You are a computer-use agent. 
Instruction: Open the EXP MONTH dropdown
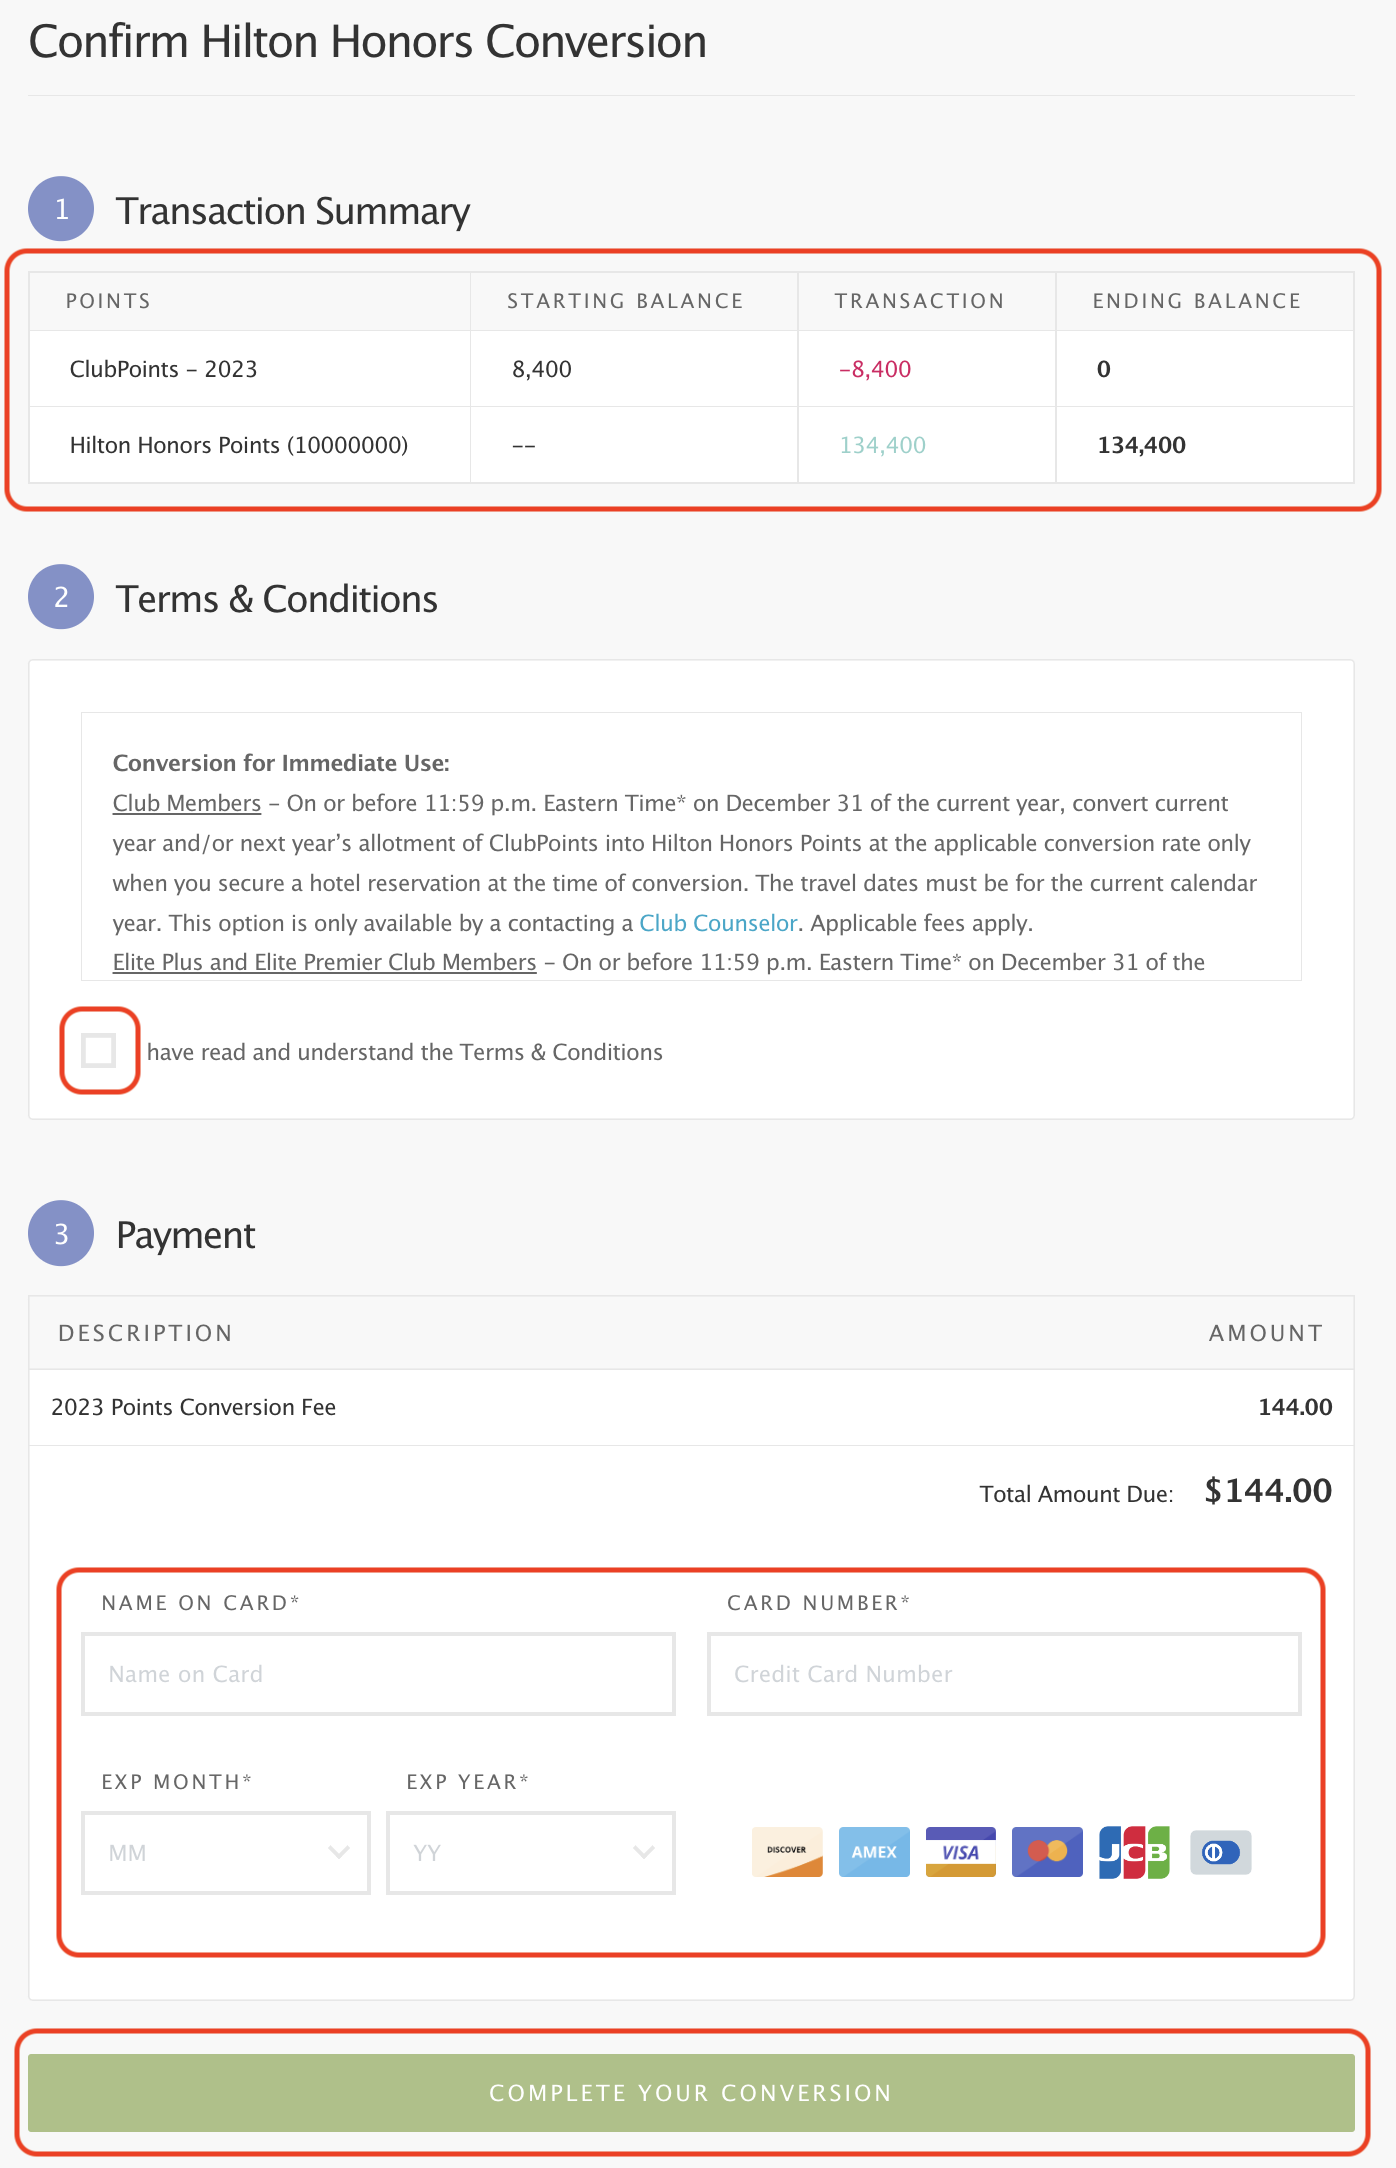tap(225, 1853)
